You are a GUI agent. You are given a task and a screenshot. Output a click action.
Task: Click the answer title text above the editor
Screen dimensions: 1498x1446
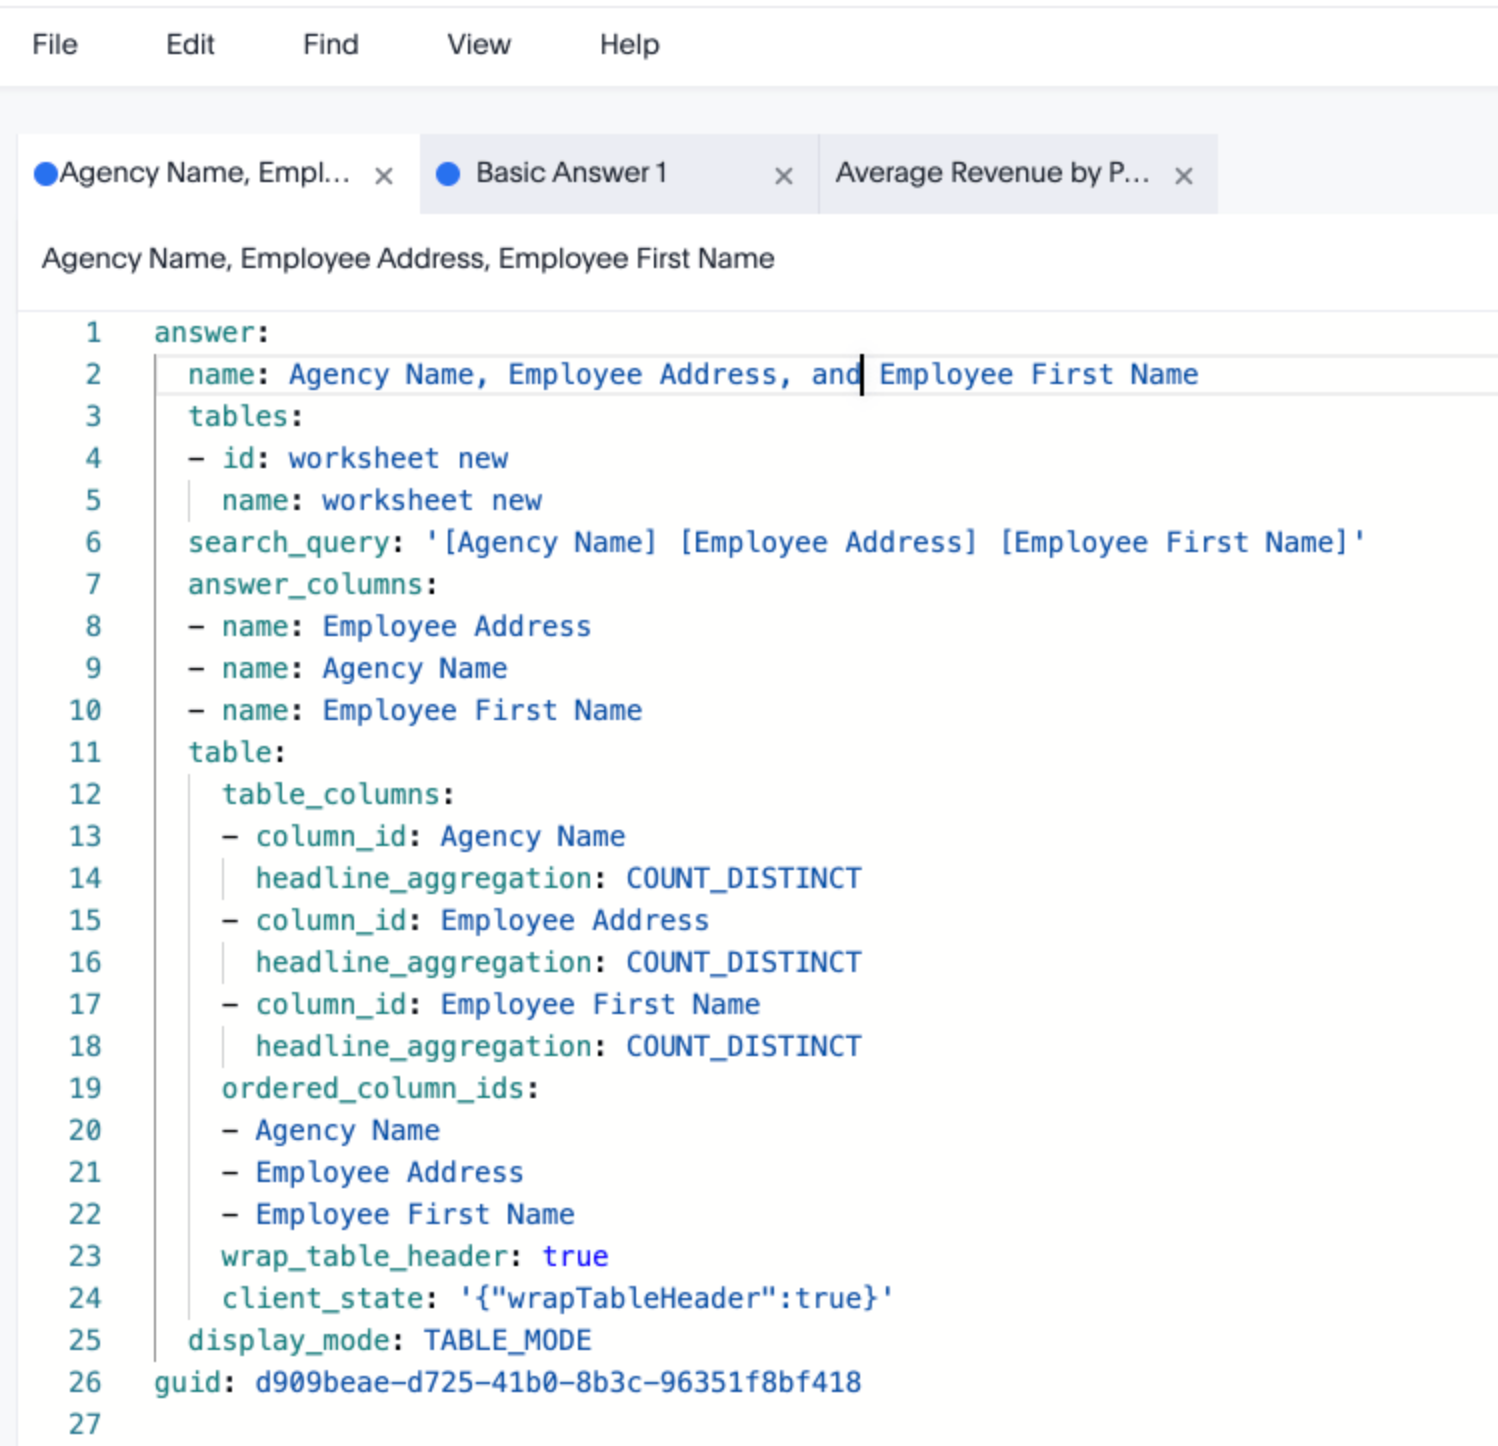pos(408,259)
